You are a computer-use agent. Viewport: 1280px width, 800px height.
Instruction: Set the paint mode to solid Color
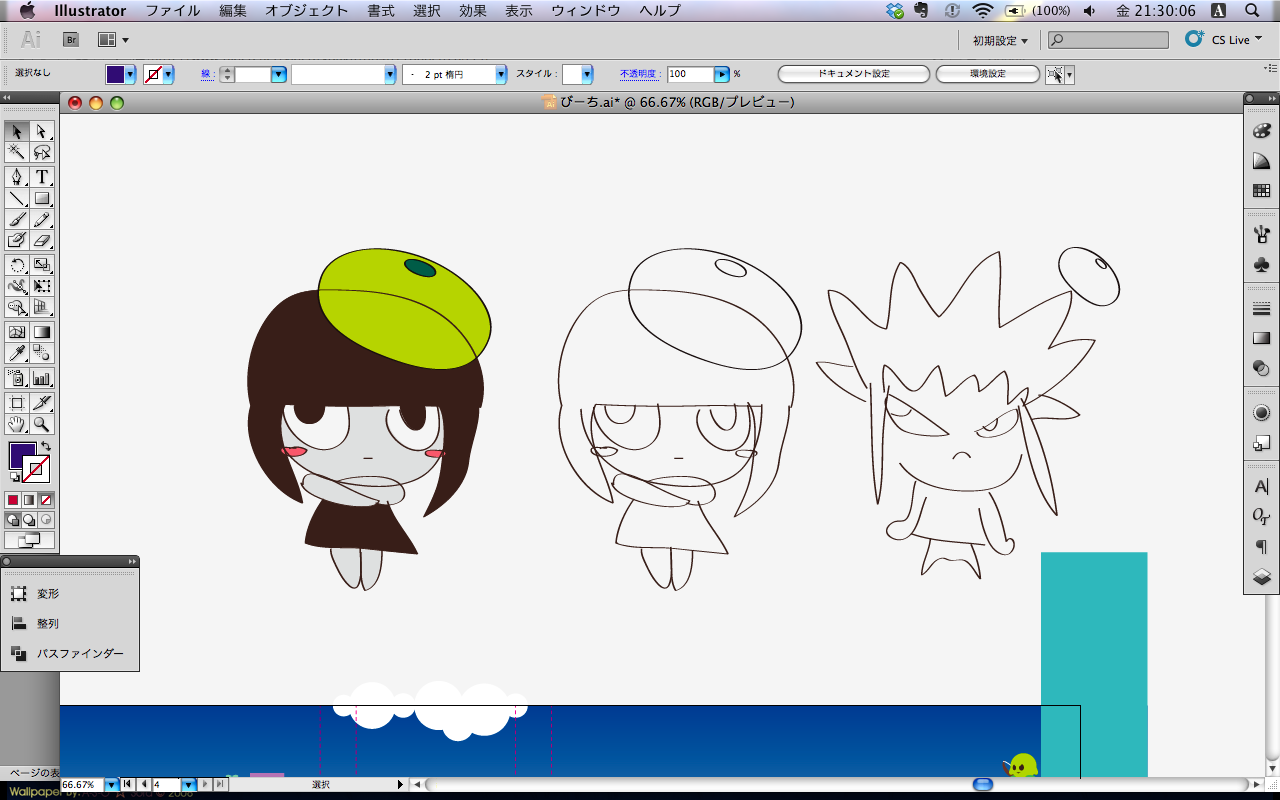click(13, 500)
